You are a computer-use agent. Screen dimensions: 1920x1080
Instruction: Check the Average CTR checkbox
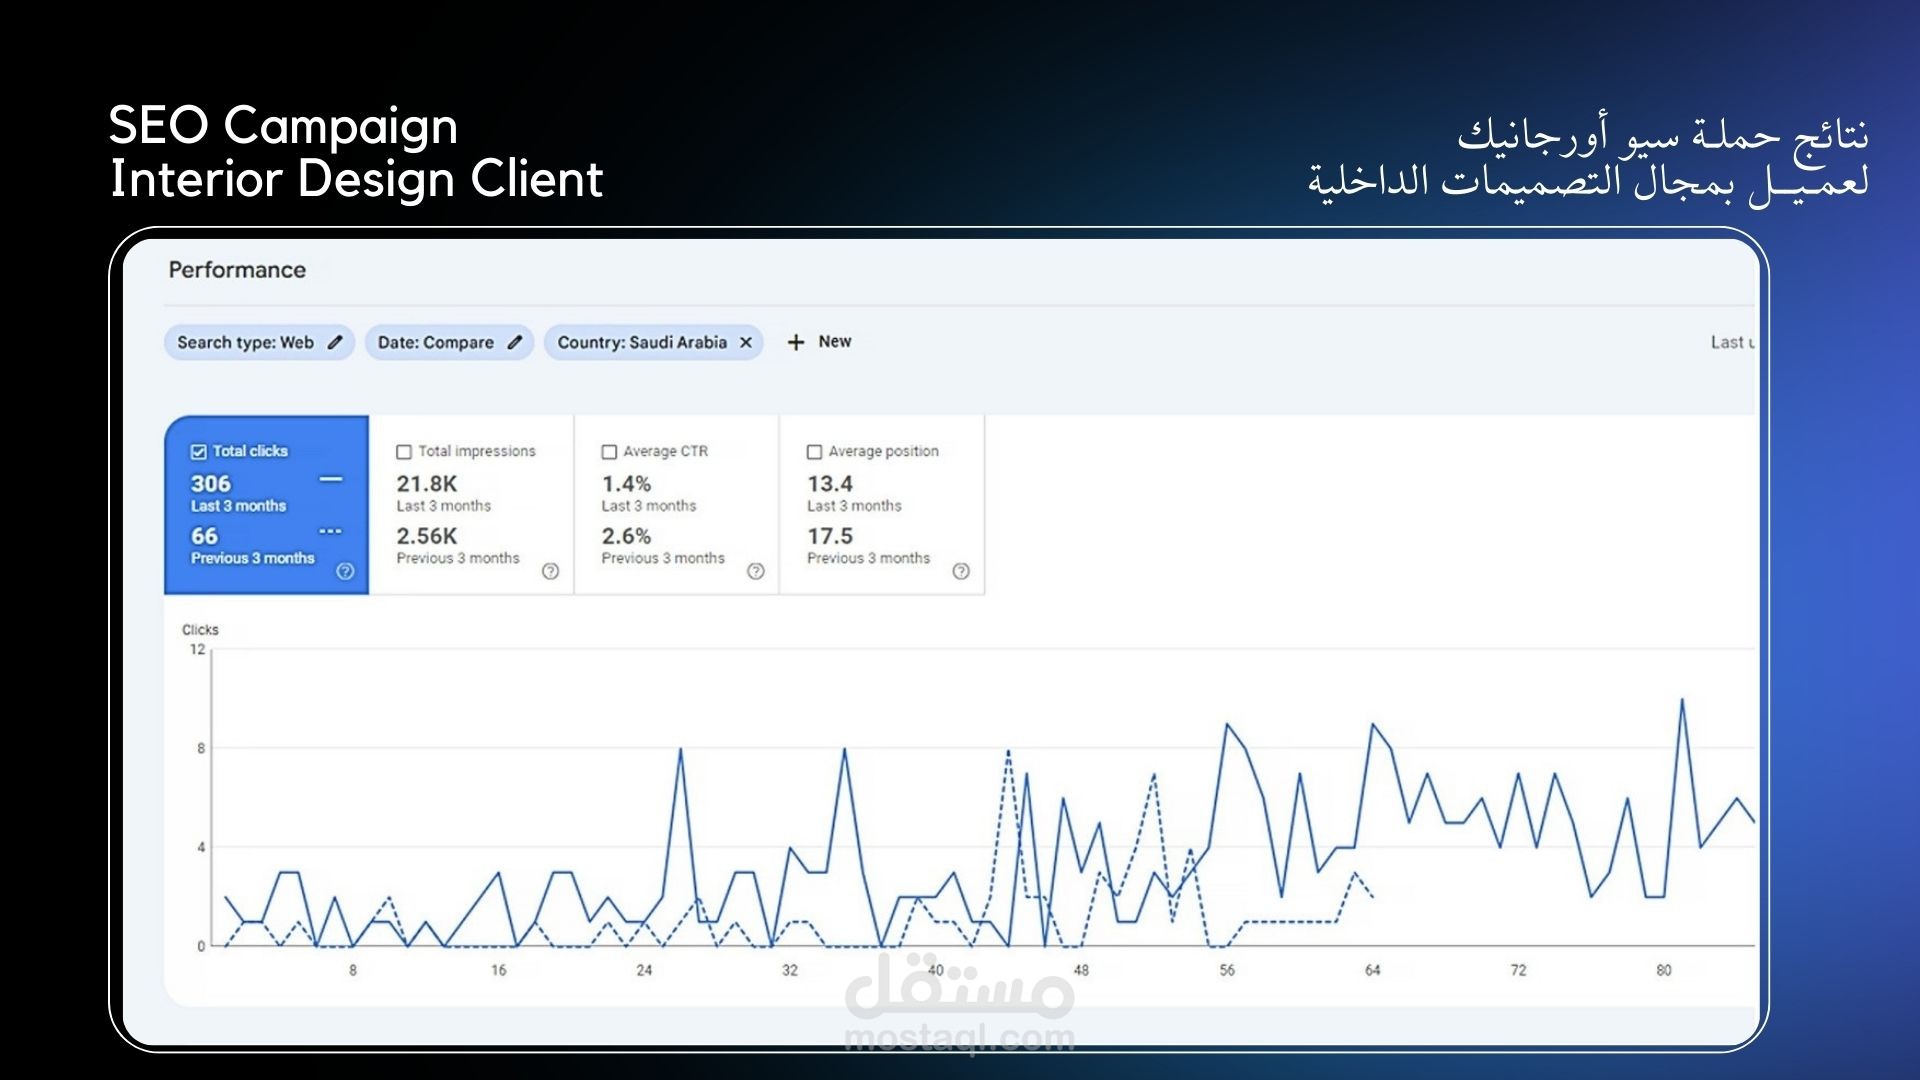click(x=609, y=452)
